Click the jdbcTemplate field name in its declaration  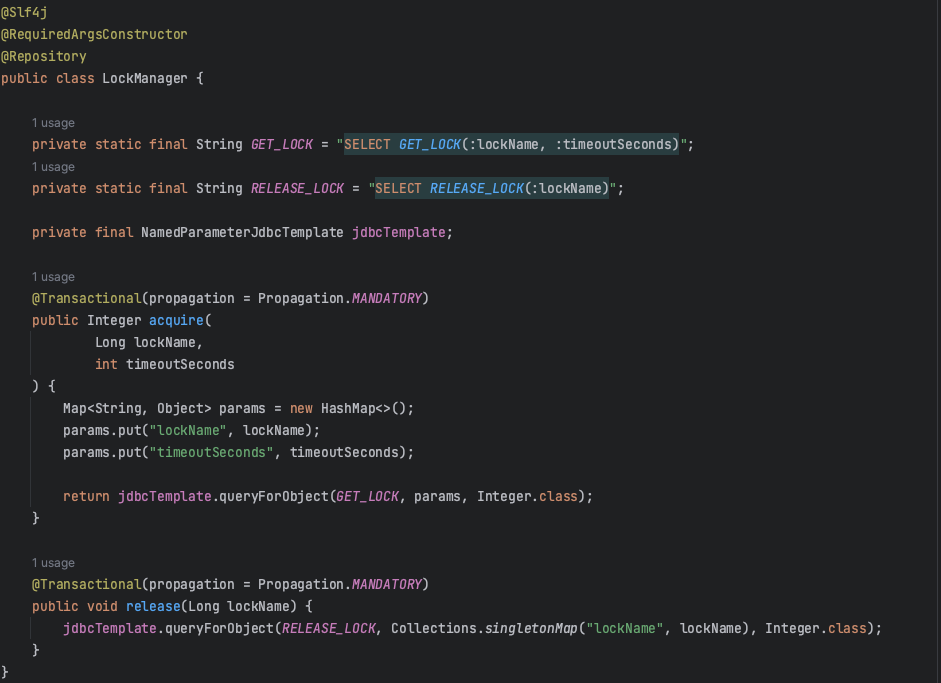[x=398, y=232]
